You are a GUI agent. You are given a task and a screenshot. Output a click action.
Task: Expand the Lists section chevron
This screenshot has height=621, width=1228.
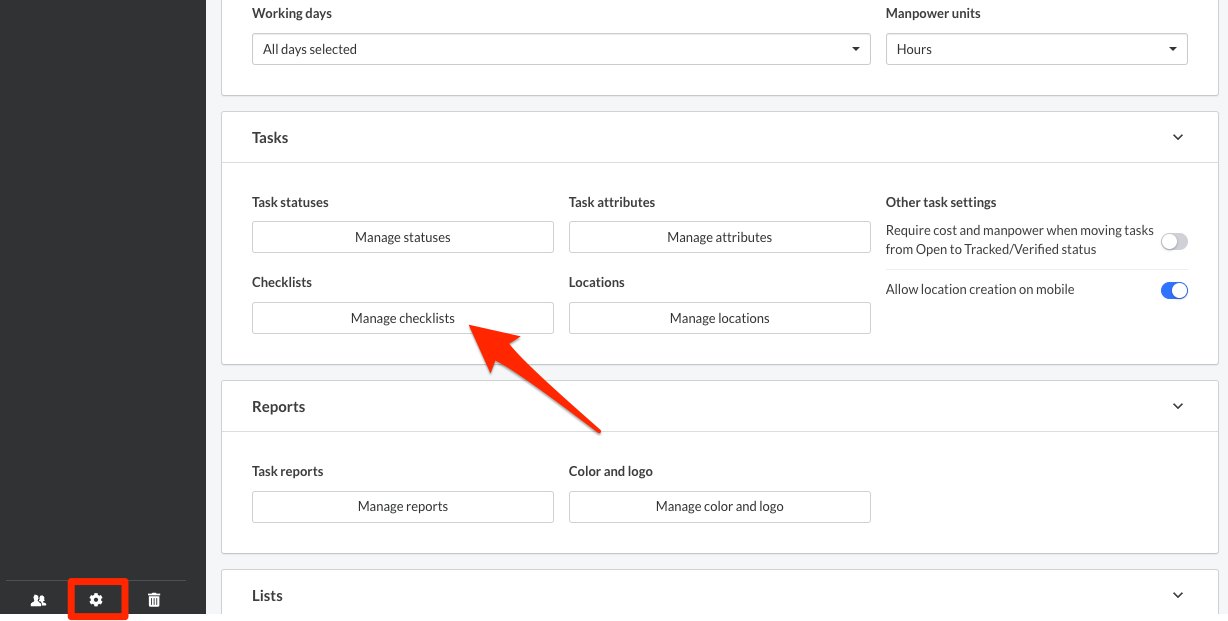[x=1177, y=595]
